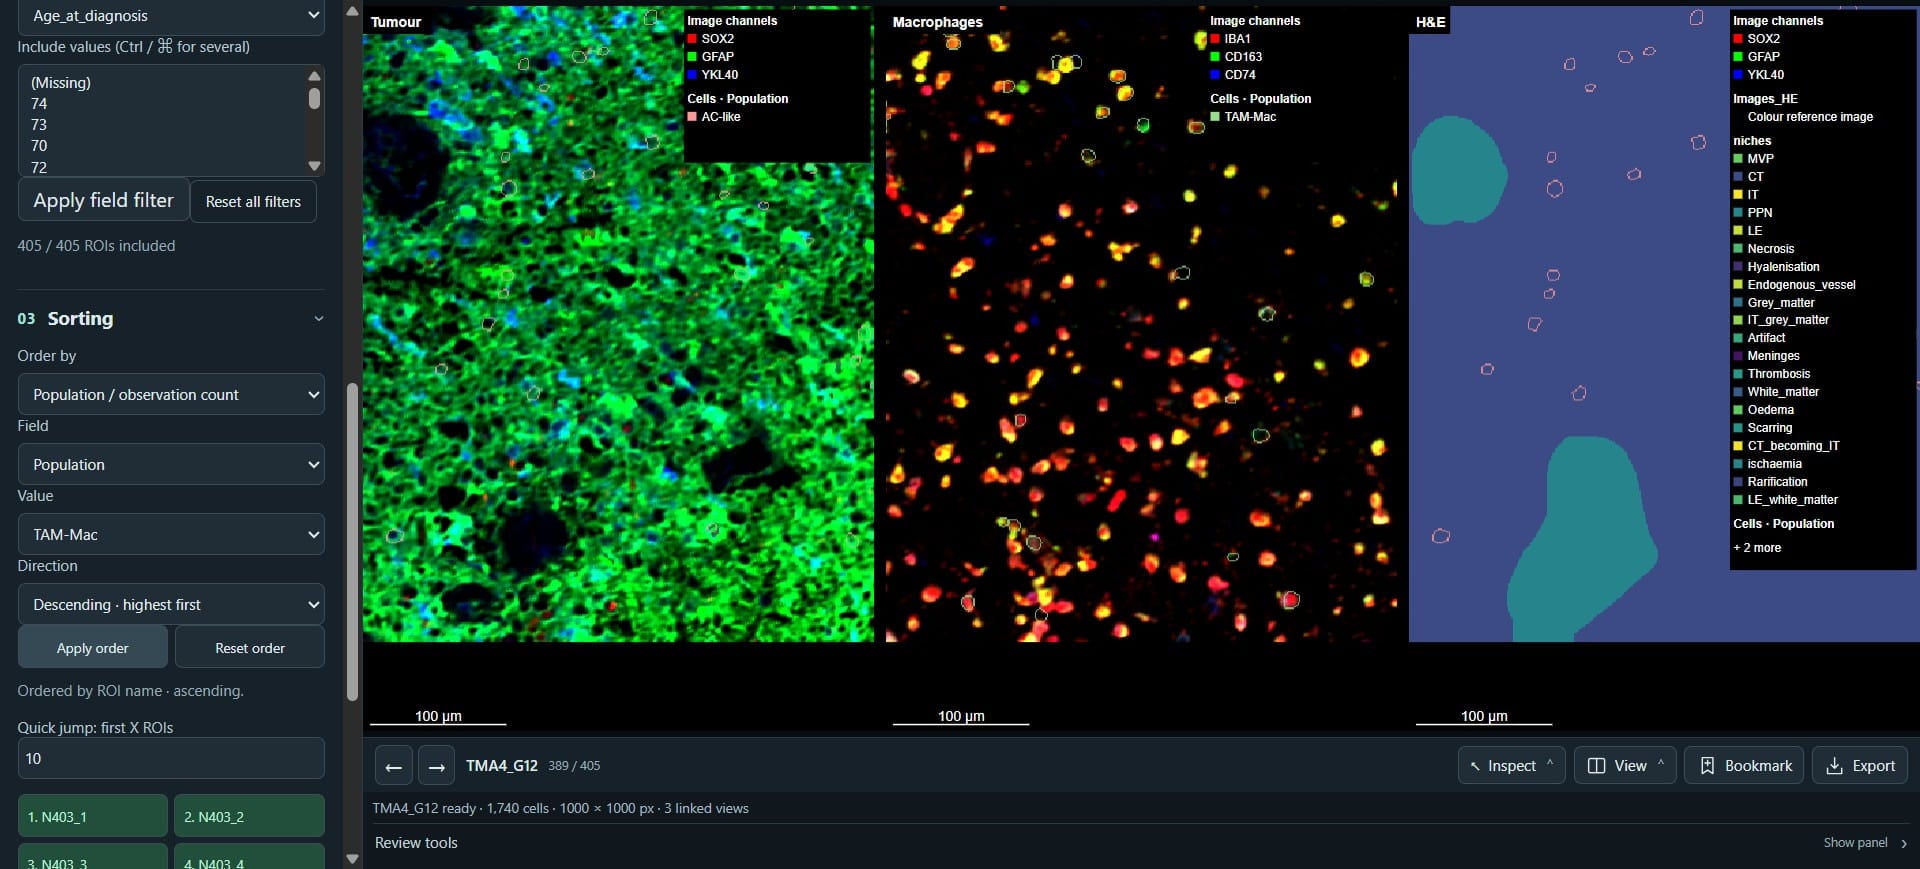Reset the sorting order

(250, 647)
